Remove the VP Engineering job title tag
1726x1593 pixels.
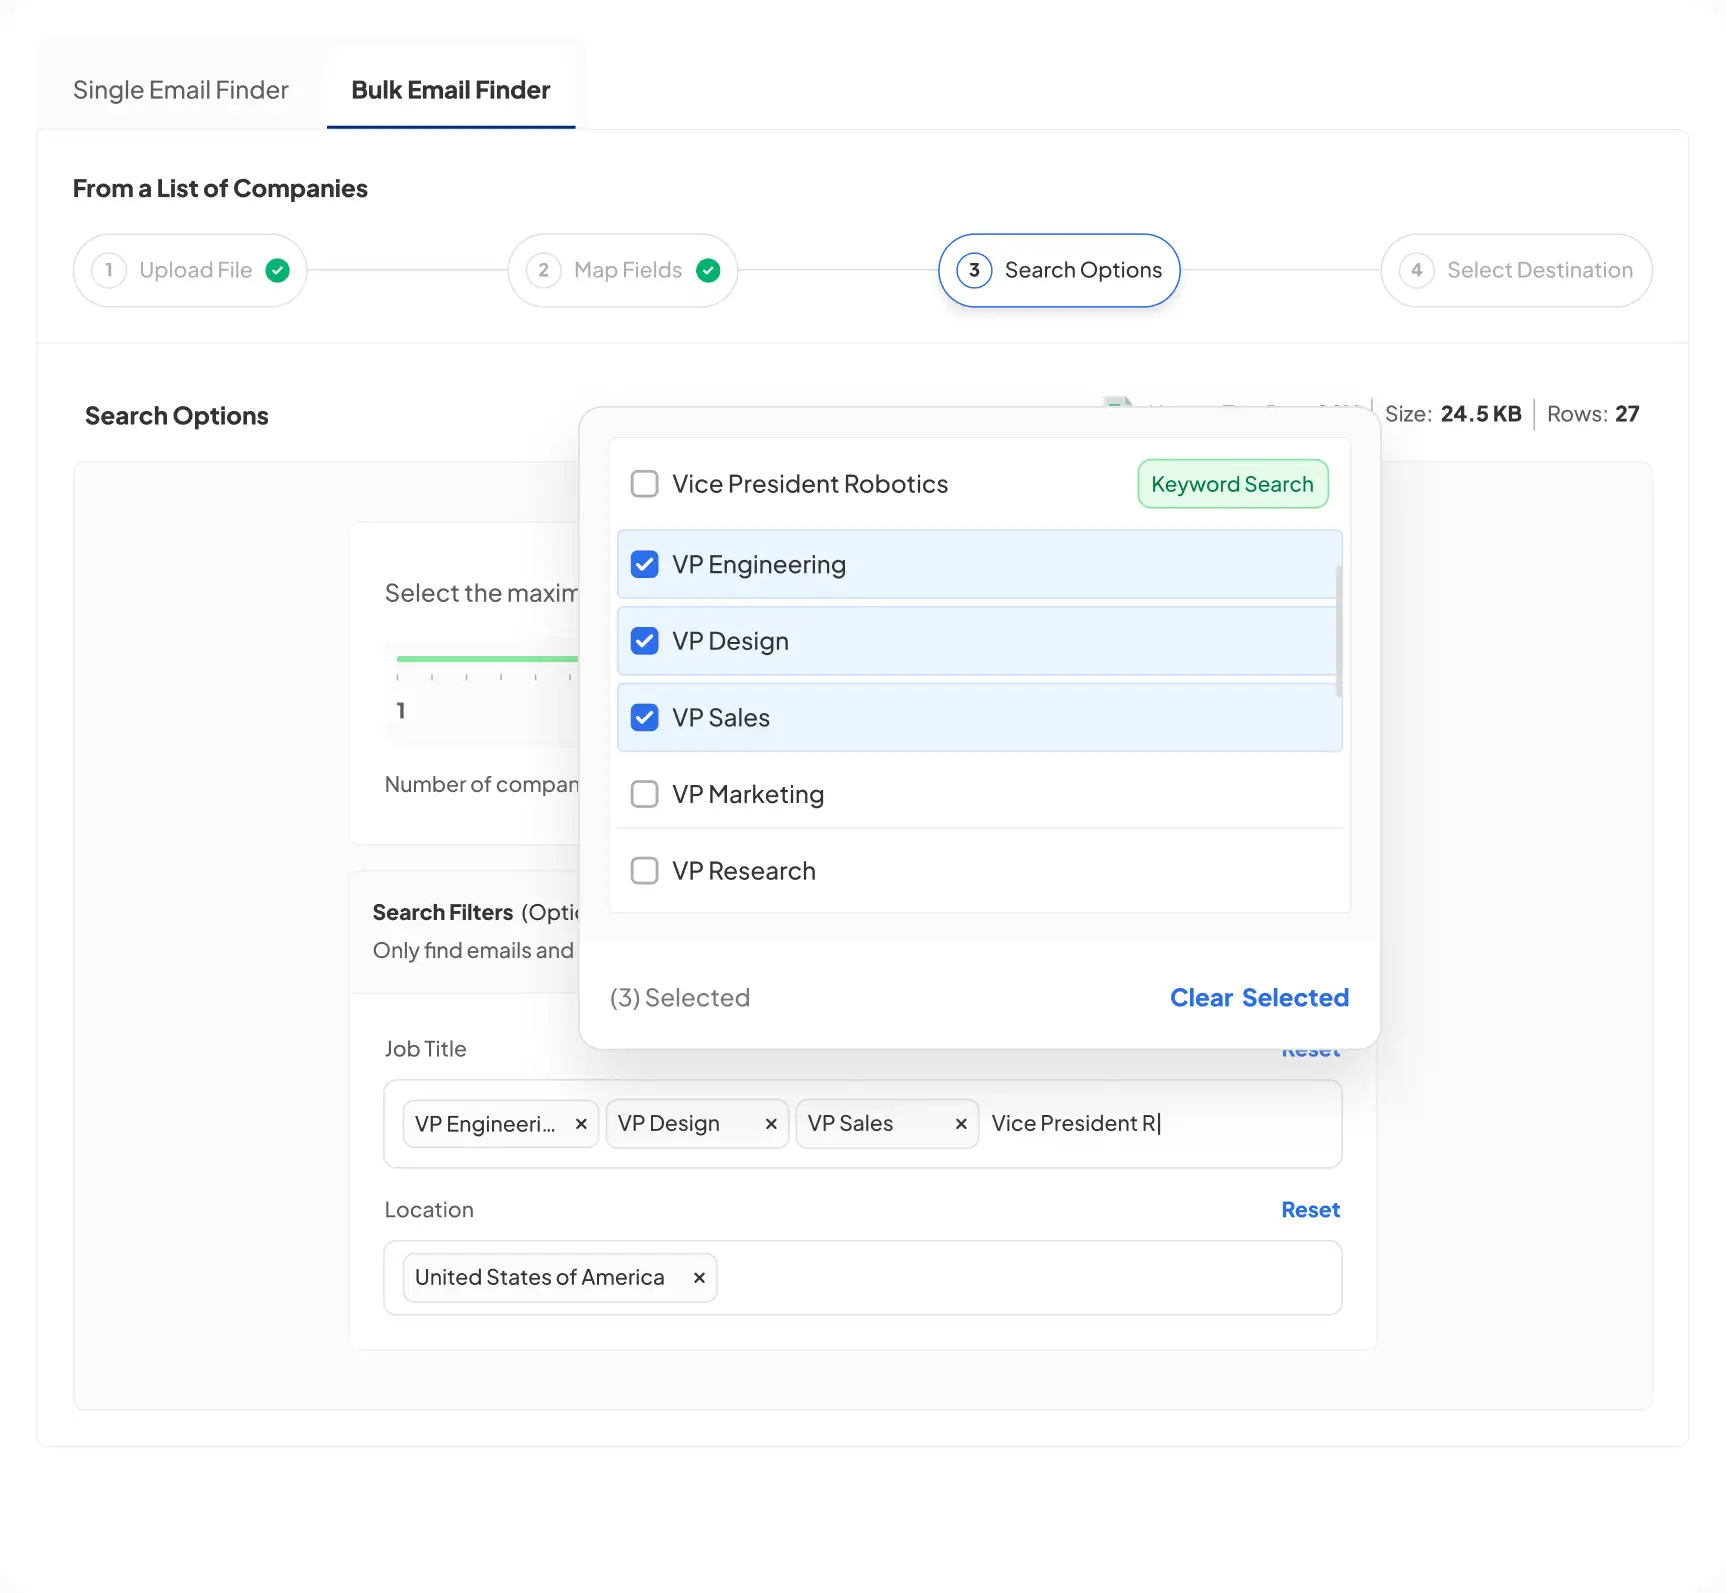click(x=581, y=1123)
